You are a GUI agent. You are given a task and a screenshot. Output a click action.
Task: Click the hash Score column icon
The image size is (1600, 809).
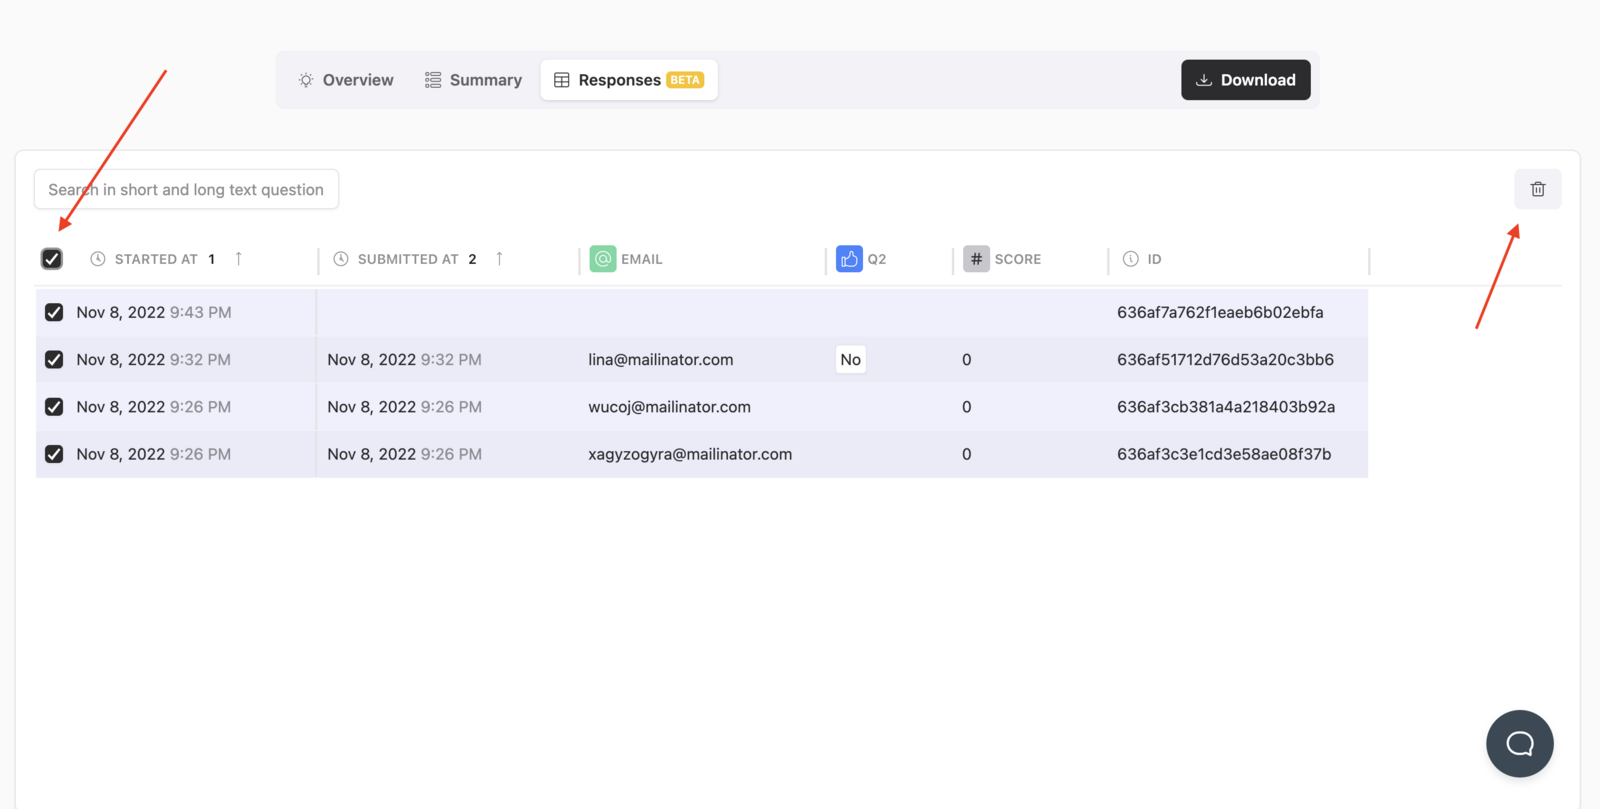976,259
